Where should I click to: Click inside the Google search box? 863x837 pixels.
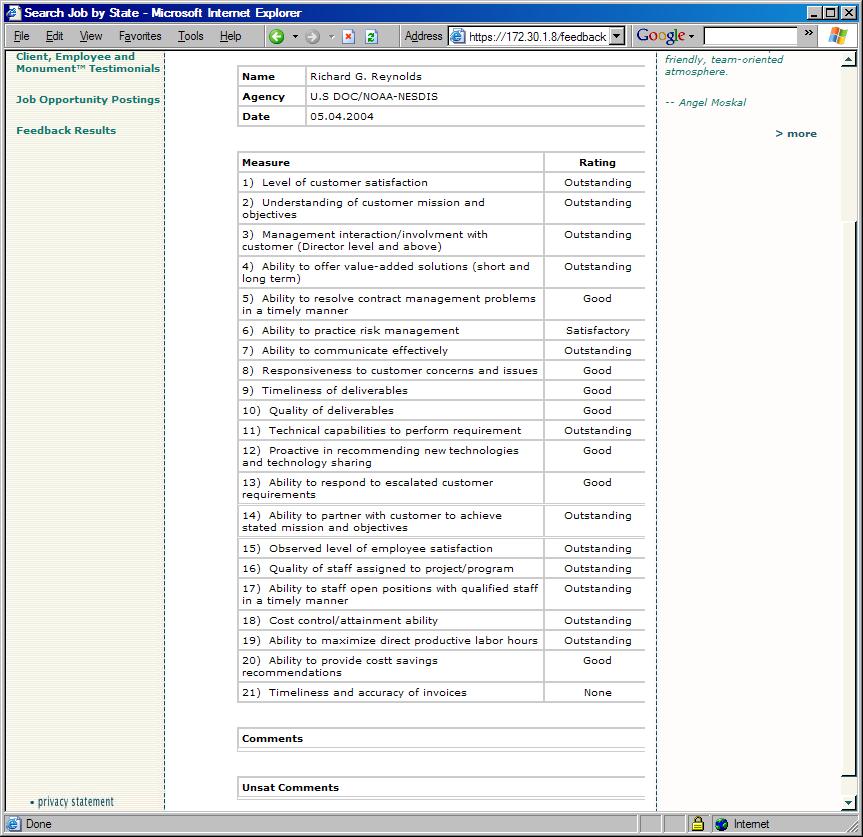coord(750,36)
